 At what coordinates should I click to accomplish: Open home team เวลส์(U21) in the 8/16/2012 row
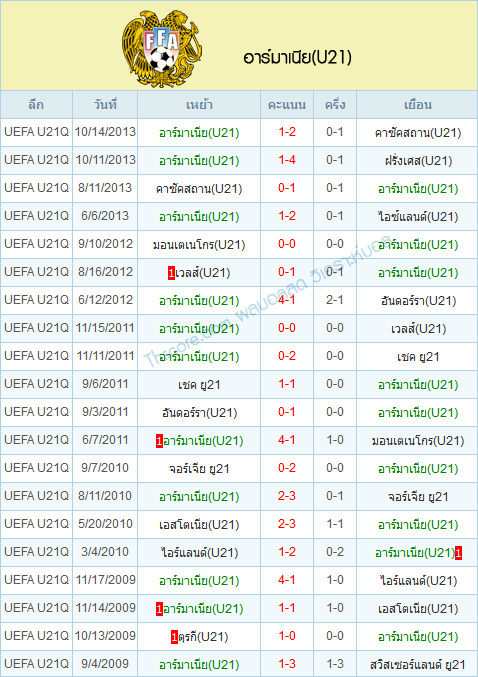203,273
